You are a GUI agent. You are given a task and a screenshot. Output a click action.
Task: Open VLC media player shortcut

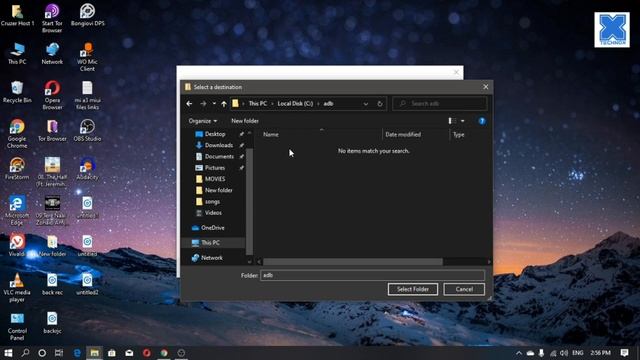(x=17, y=287)
